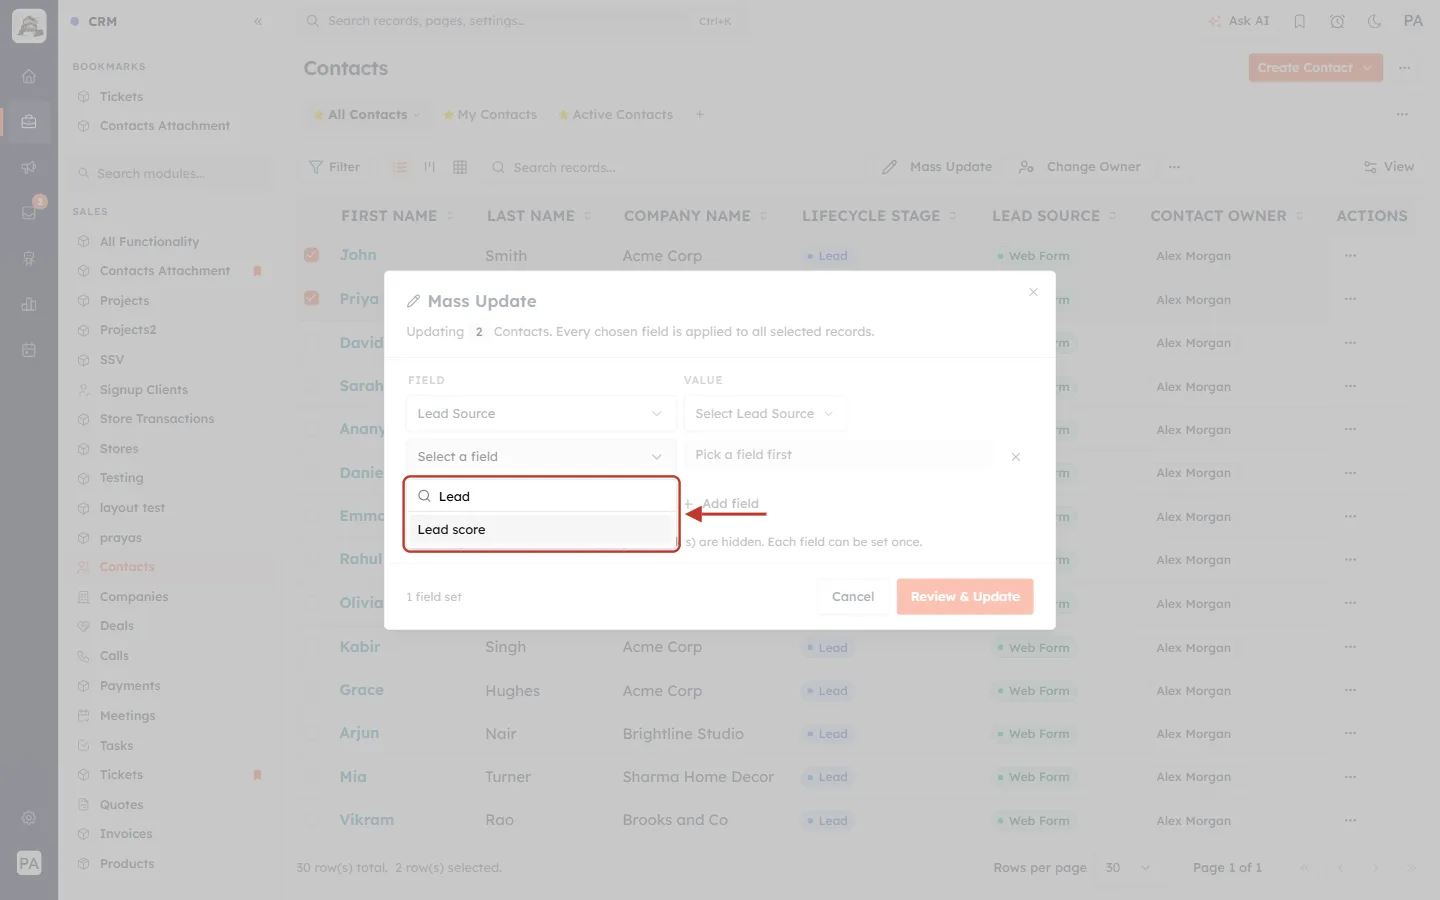The width and height of the screenshot is (1440, 900).
Task: Click the Review & Update button
Action: click(965, 597)
